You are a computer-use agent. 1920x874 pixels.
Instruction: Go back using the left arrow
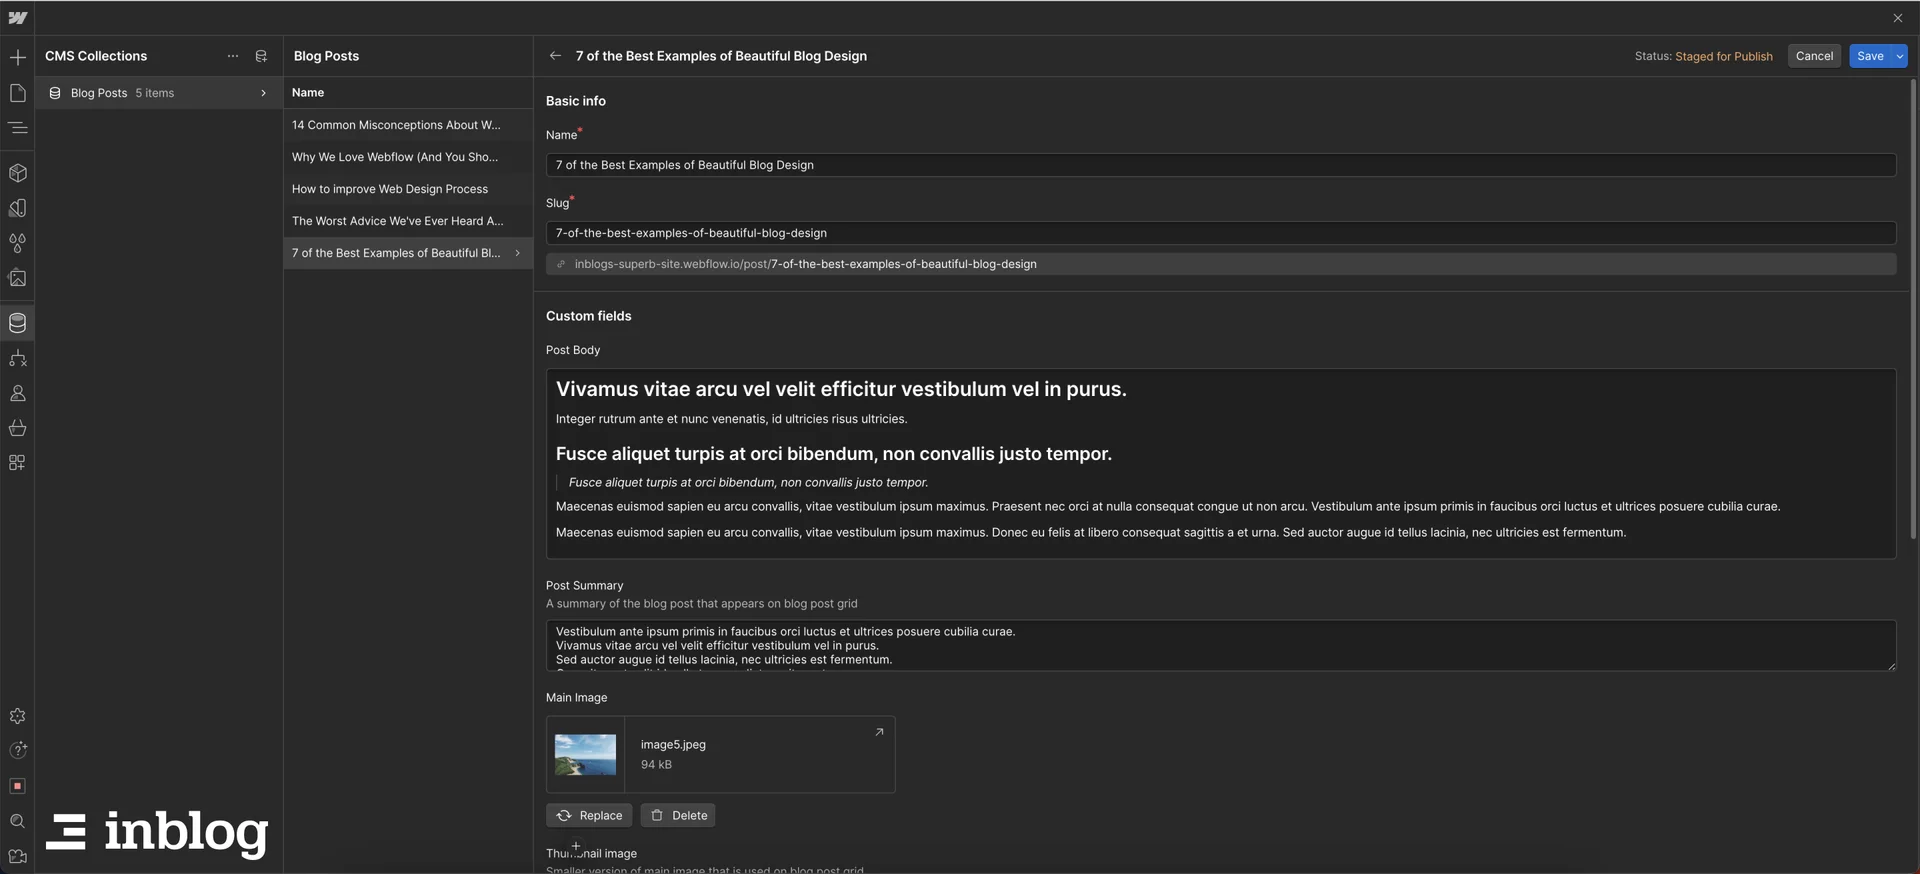pyautogui.click(x=555, y=56)
